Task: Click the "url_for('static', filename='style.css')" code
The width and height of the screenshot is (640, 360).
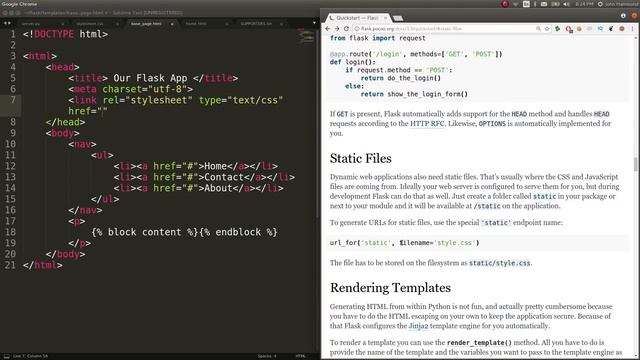Action: pos(404,243)
